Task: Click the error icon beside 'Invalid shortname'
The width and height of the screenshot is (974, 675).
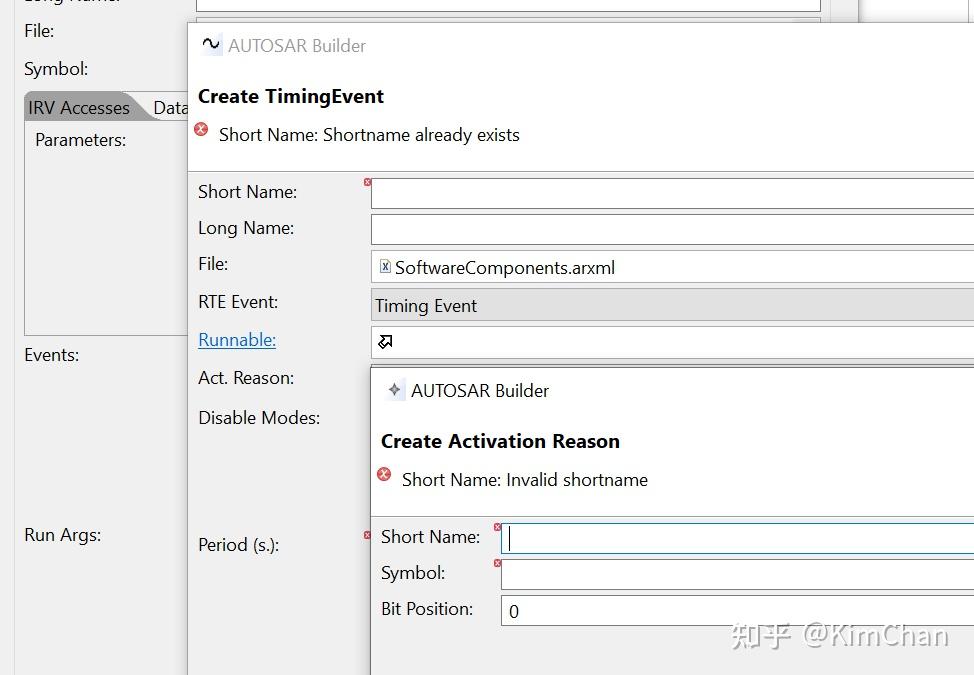Action: [x=384, y=475]
